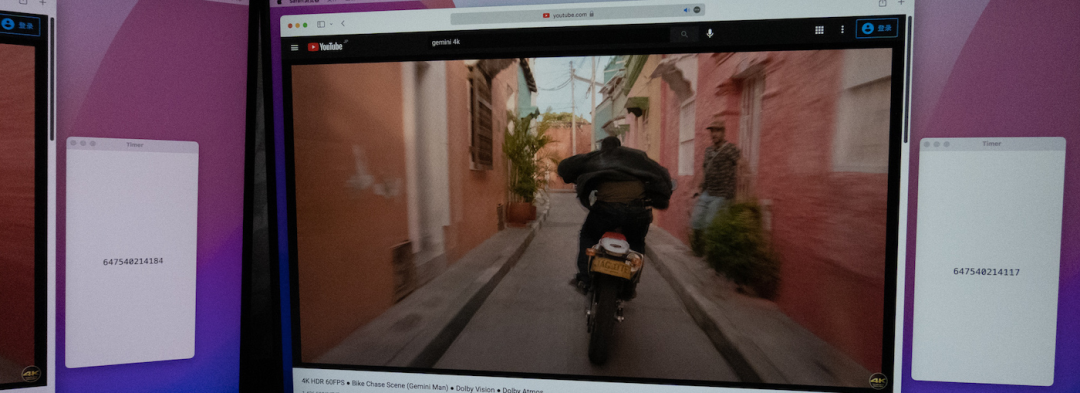Go back with Safari's back arrow
The height and width of the screenshot is (393, 1080).
click(x=343, y=23)
